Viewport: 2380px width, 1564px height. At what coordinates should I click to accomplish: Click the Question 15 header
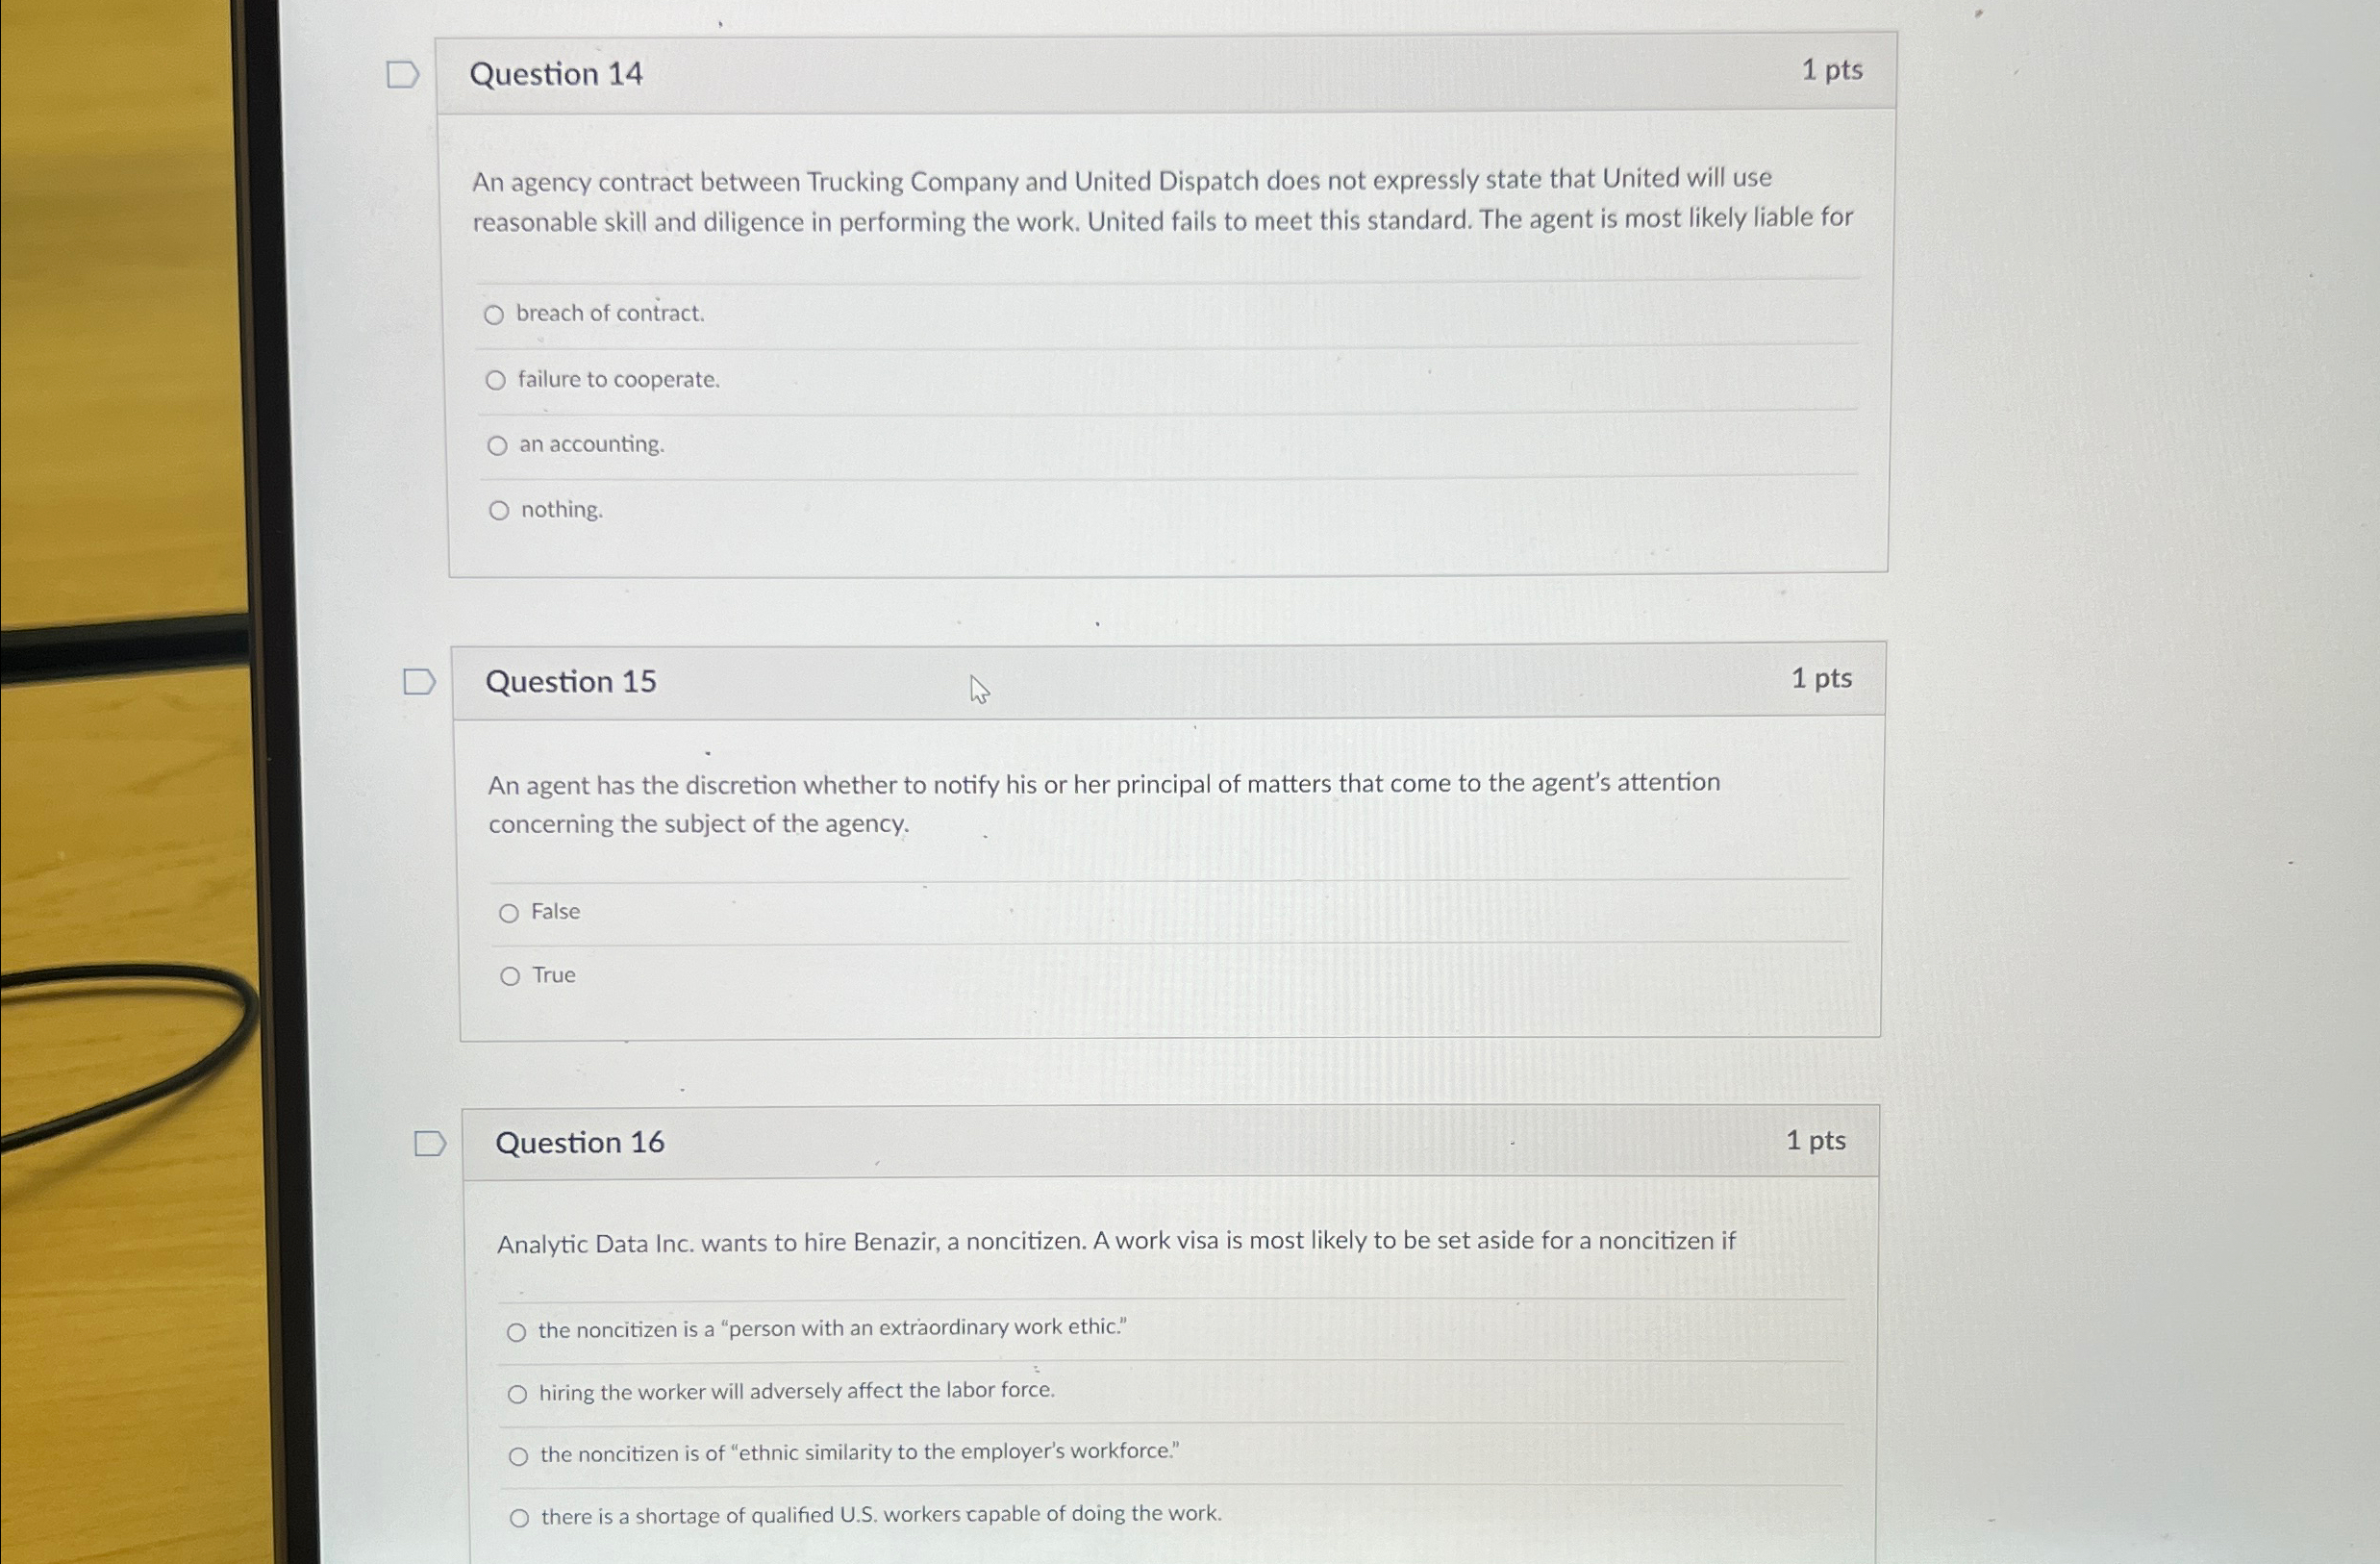pyautogui.click(x=571, y=681)
